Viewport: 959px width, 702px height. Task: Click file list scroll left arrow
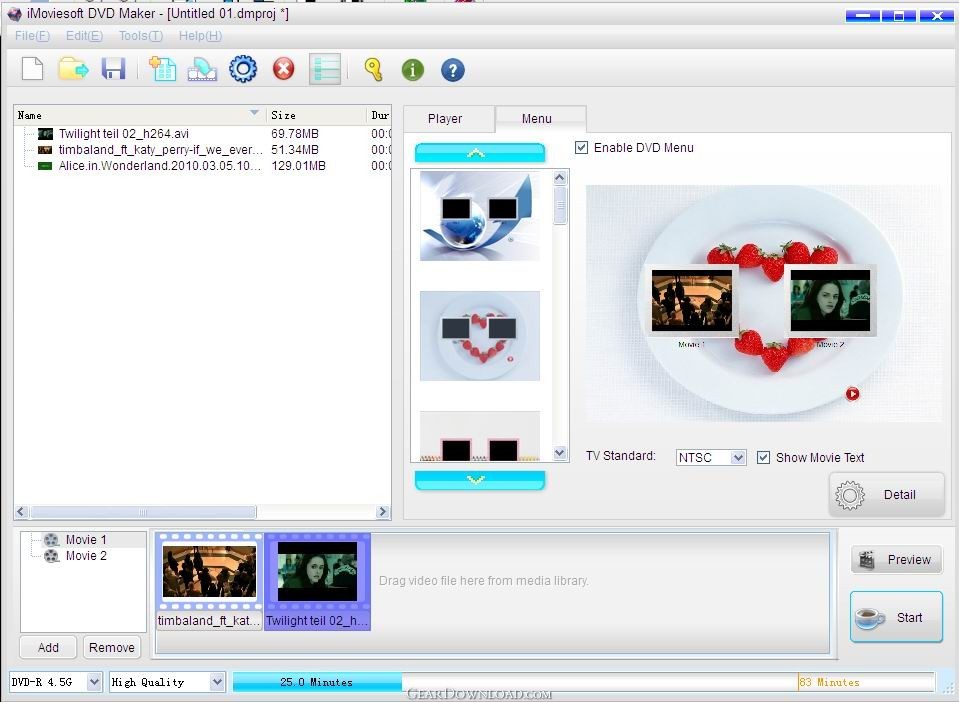[21, 512]
